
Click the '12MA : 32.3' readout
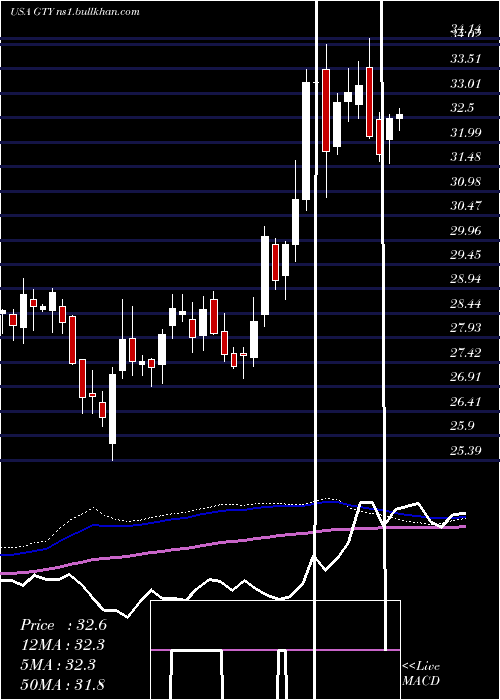point(63,645)
